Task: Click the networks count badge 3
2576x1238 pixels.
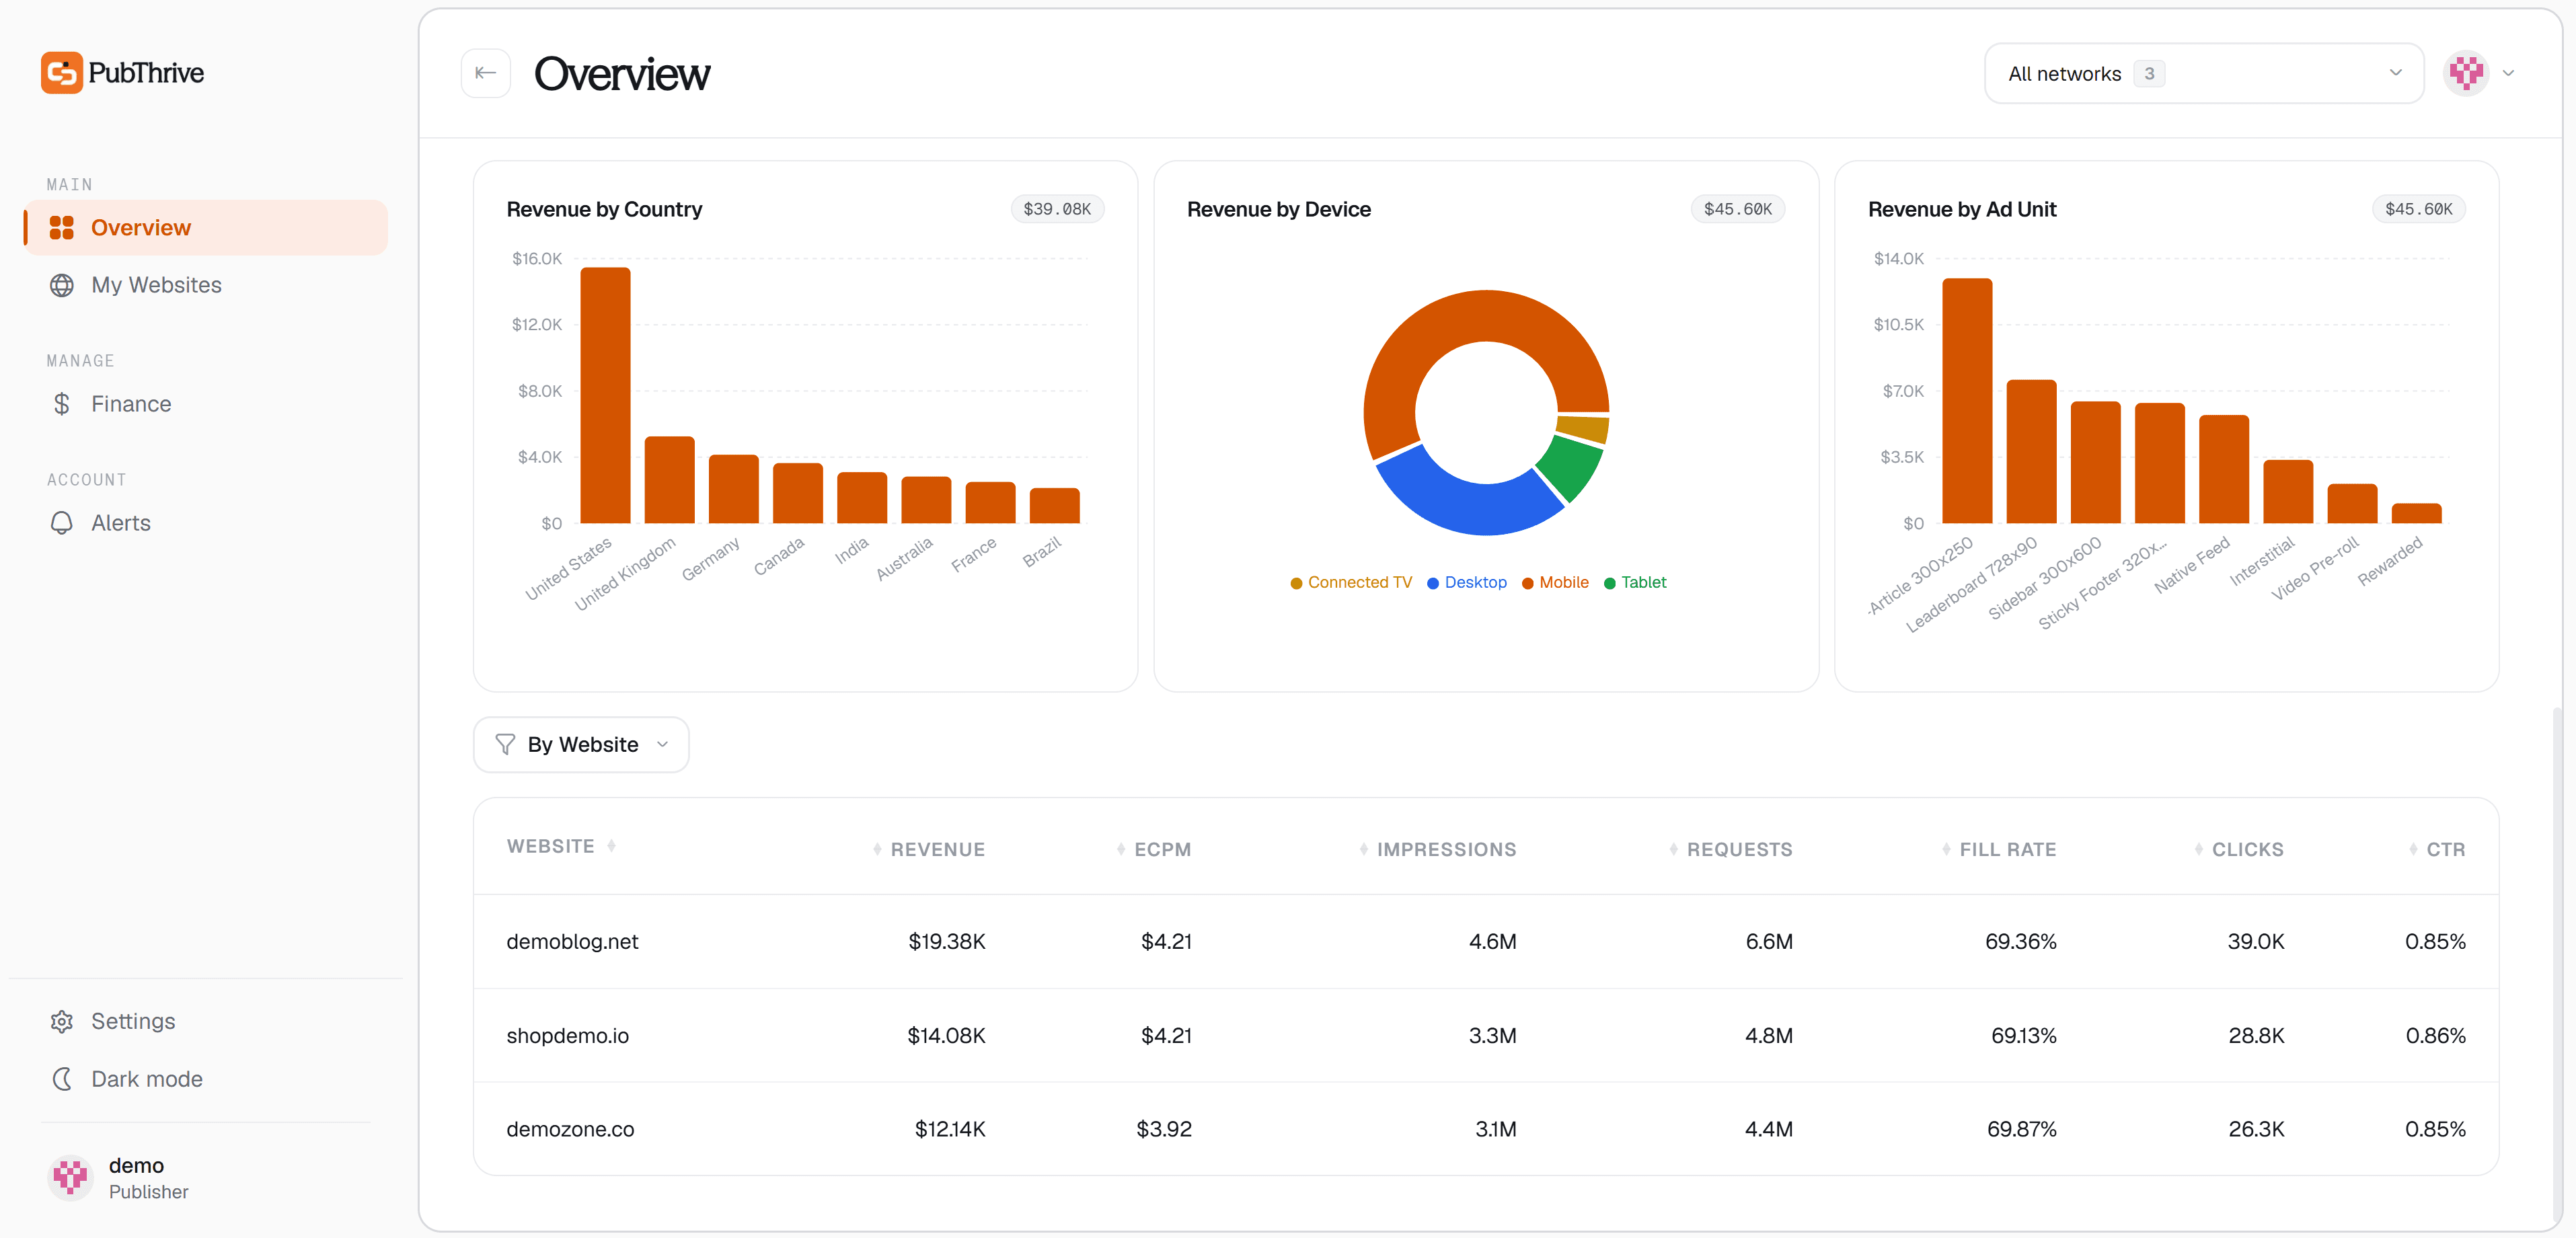Action: click(2149, 73)
